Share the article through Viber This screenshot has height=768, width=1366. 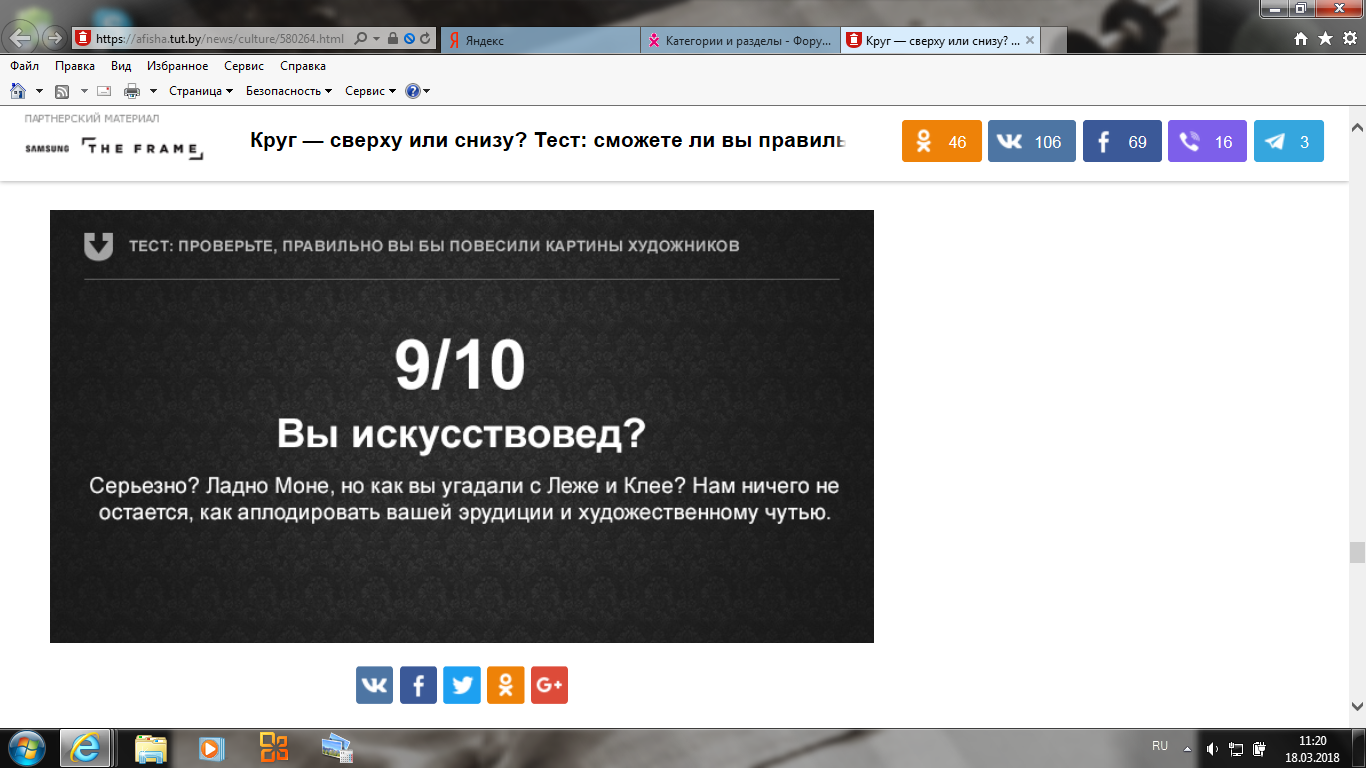(1207, 142)
